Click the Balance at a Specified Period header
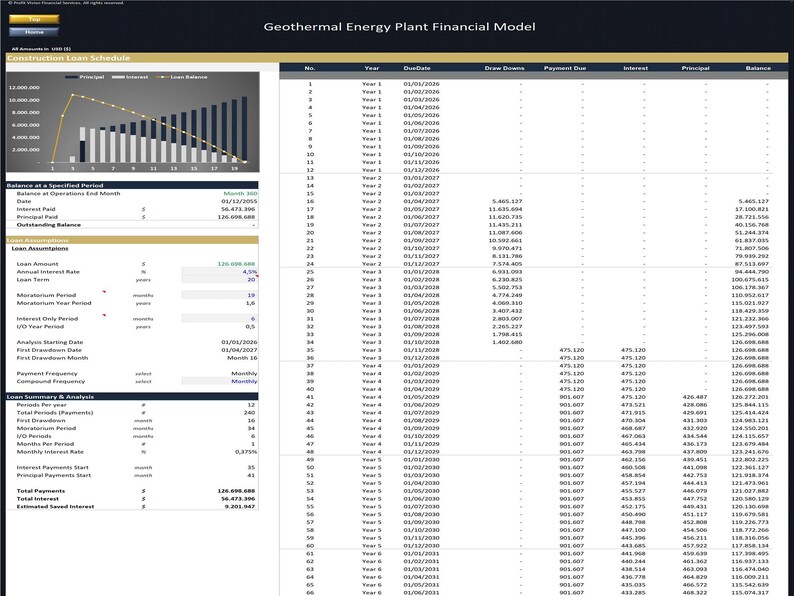Image resolution: width=794 pixels, height=596 pixels. pyautogui.click(x=132, y=185)
